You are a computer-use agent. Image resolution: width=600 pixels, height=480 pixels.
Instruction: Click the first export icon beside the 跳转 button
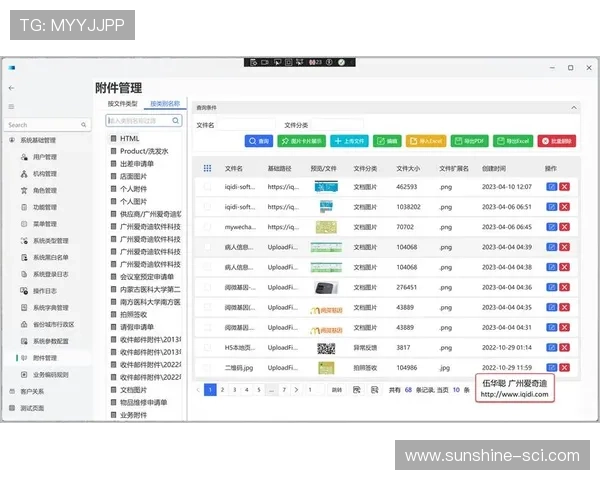tap(356, 390)
